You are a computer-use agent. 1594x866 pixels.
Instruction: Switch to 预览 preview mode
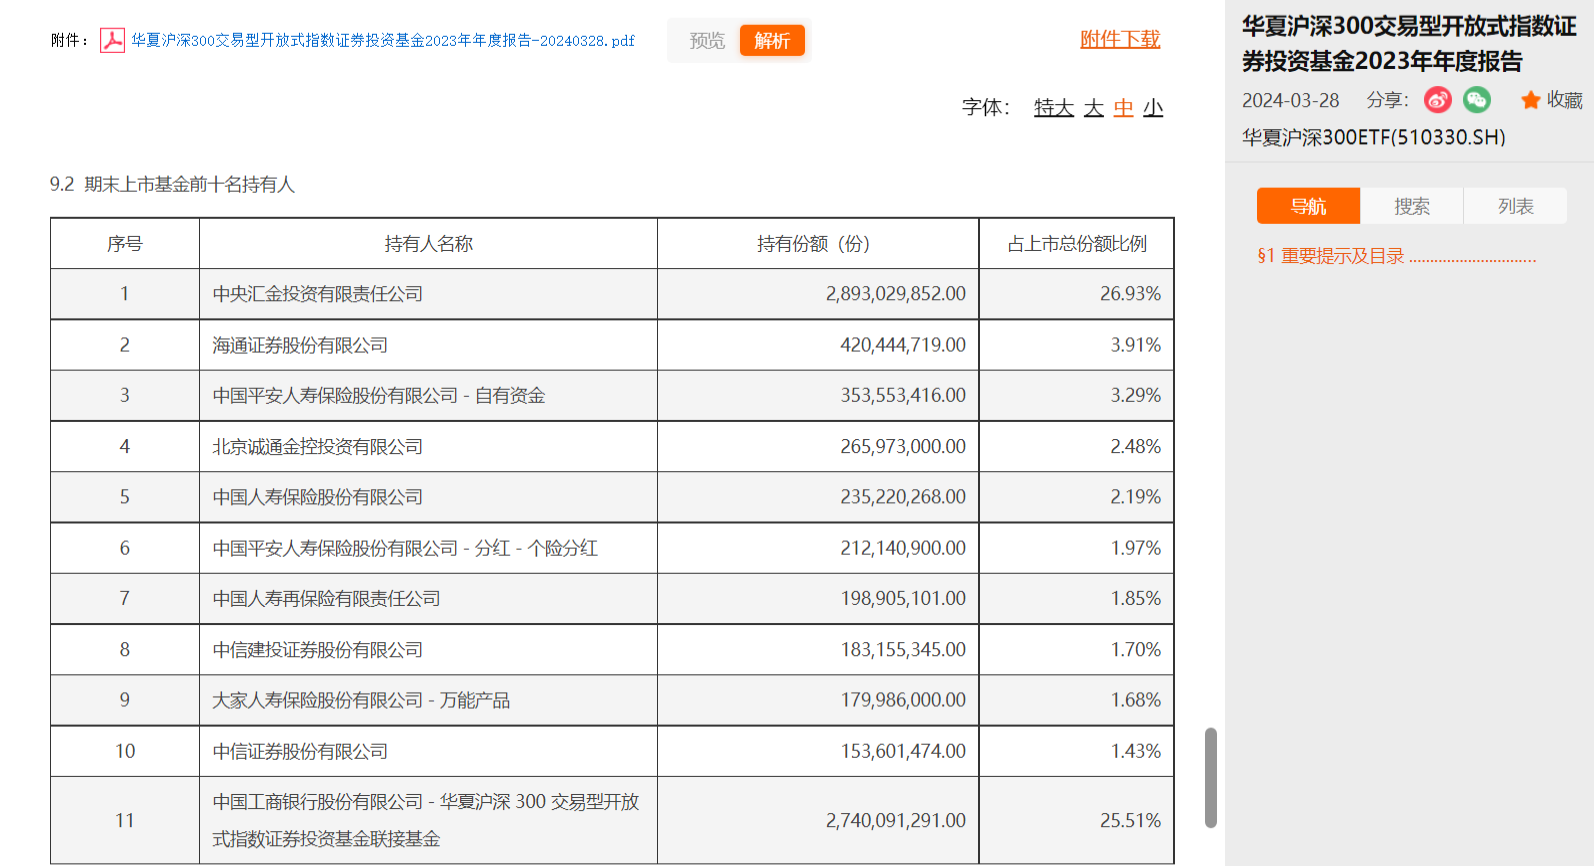[x=707, y=41]
